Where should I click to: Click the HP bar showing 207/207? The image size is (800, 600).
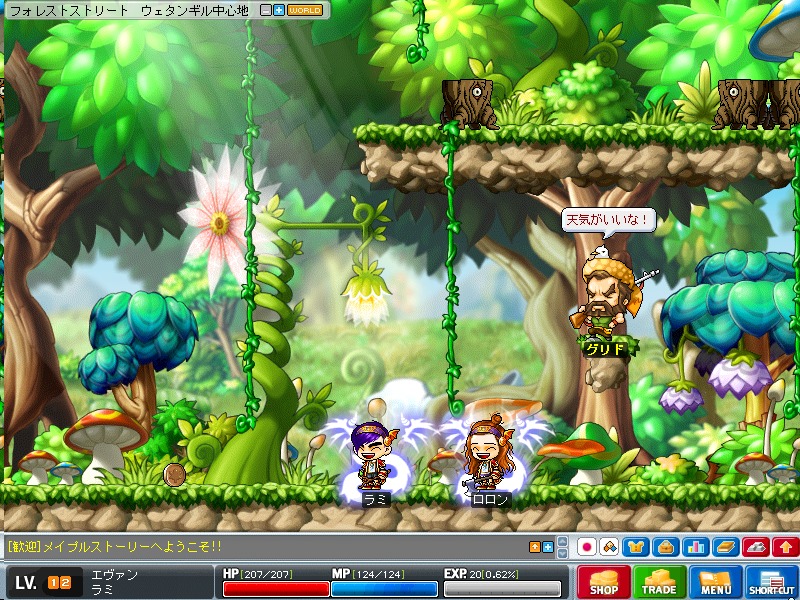pyautogui.click(x=275, y=589)
